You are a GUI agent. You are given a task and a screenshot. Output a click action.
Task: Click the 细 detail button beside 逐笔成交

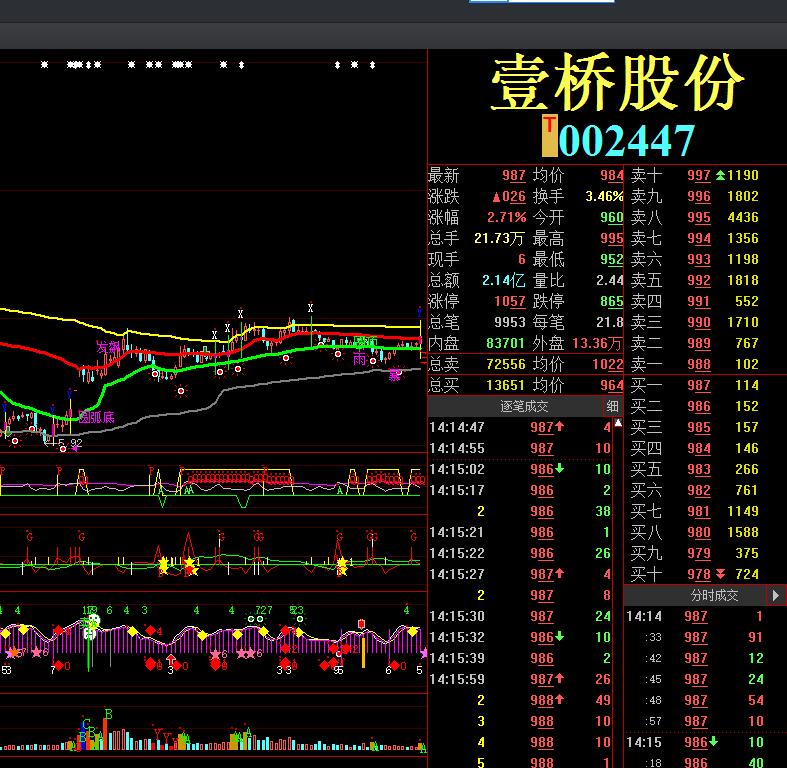(612, 406)
